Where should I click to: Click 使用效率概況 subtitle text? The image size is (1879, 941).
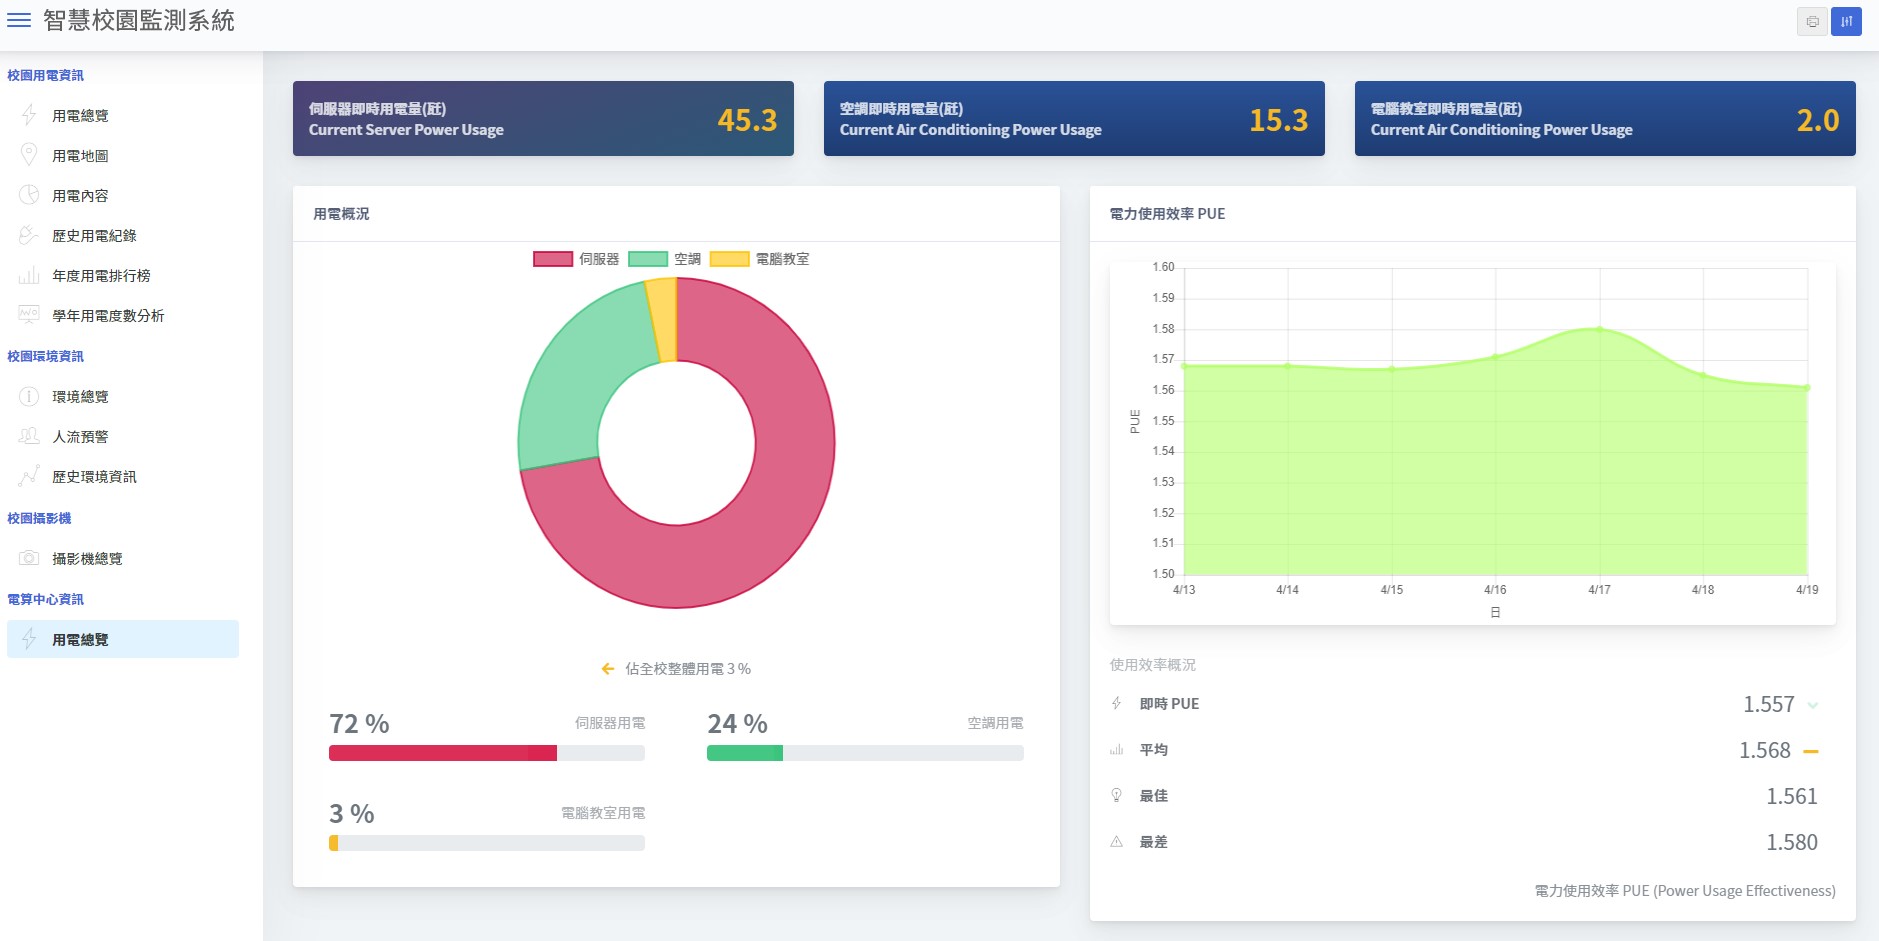coord(1152,665)
